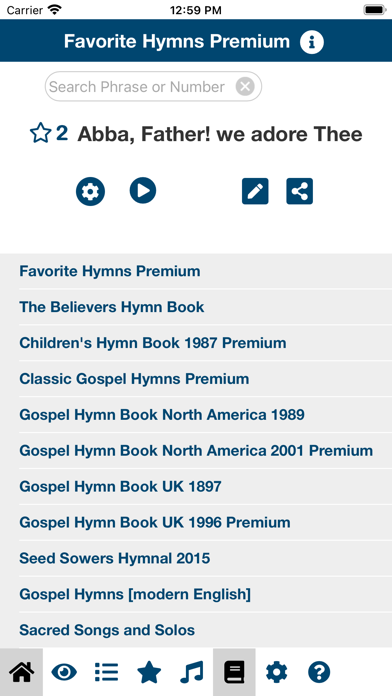The image size is (392, 696).
Task: Tap the info icon beside the app title
Action: [x=312, y=42]
